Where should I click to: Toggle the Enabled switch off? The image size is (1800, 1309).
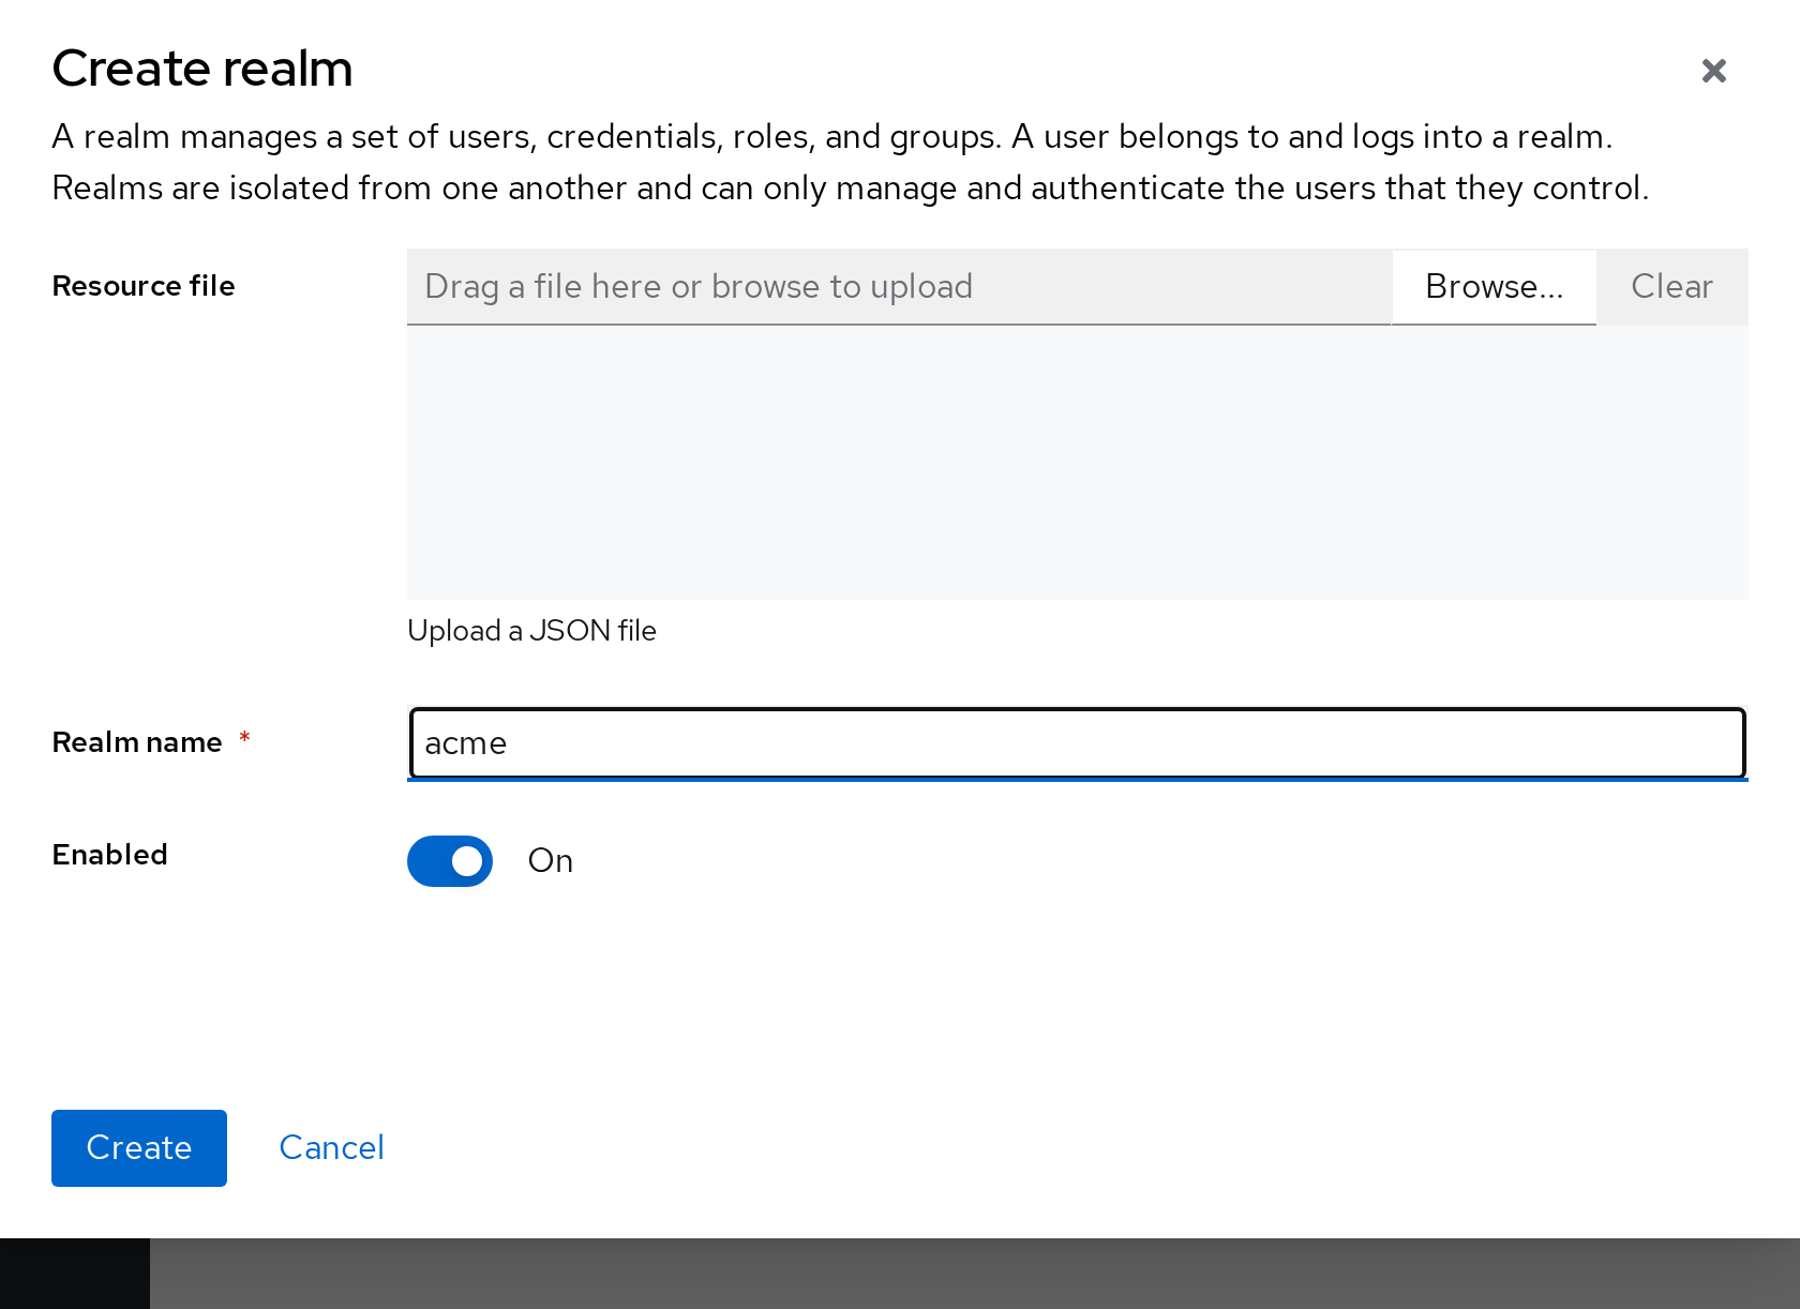[450, 861]
